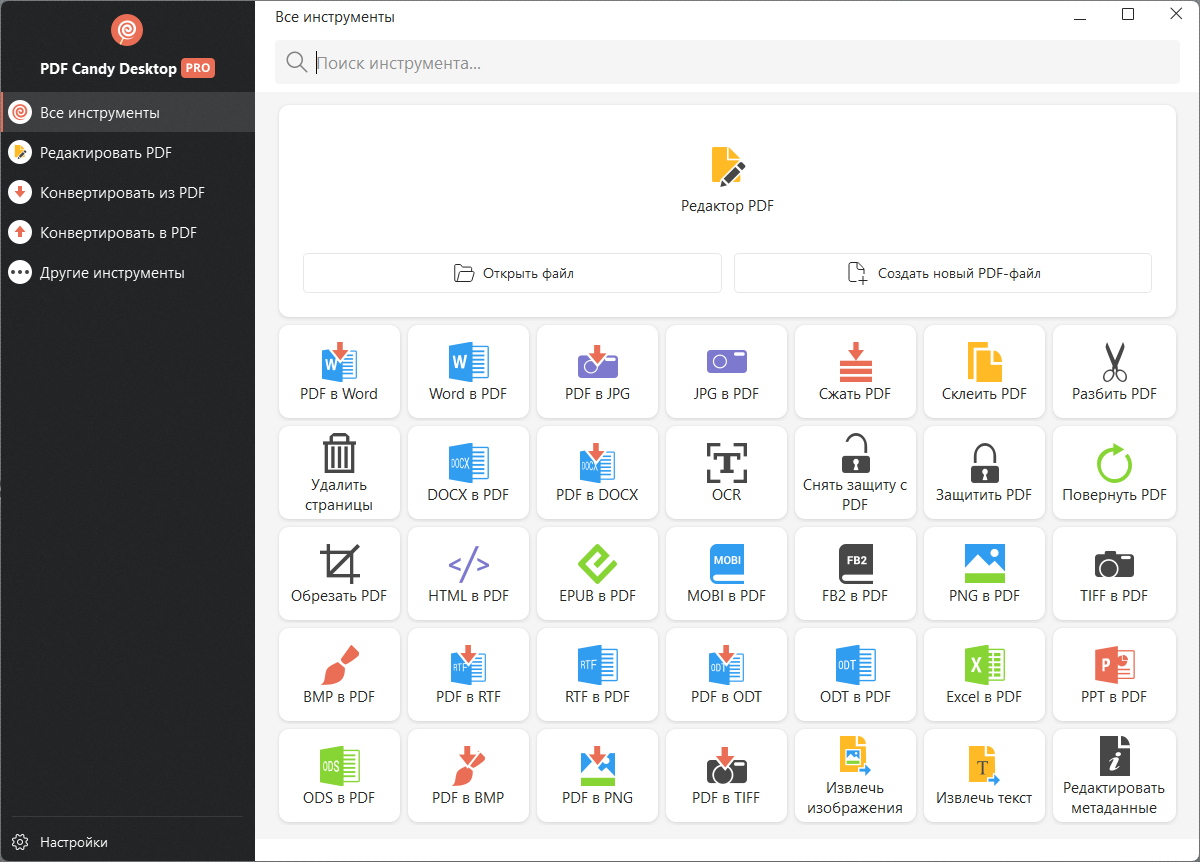Open Конвертировать в PDF category

pos(128,232)
